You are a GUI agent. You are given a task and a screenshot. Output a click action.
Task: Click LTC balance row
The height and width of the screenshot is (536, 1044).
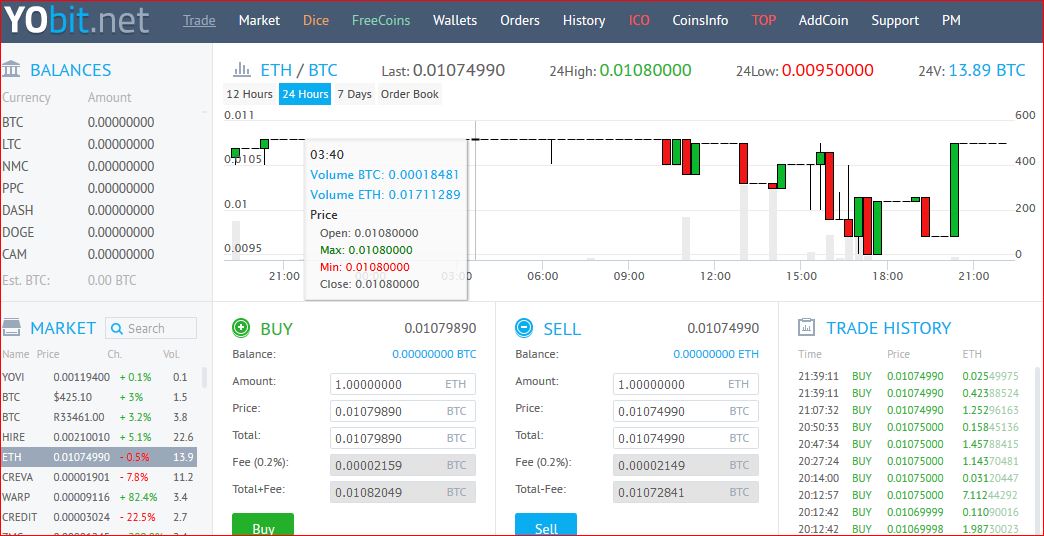(79, 144)
